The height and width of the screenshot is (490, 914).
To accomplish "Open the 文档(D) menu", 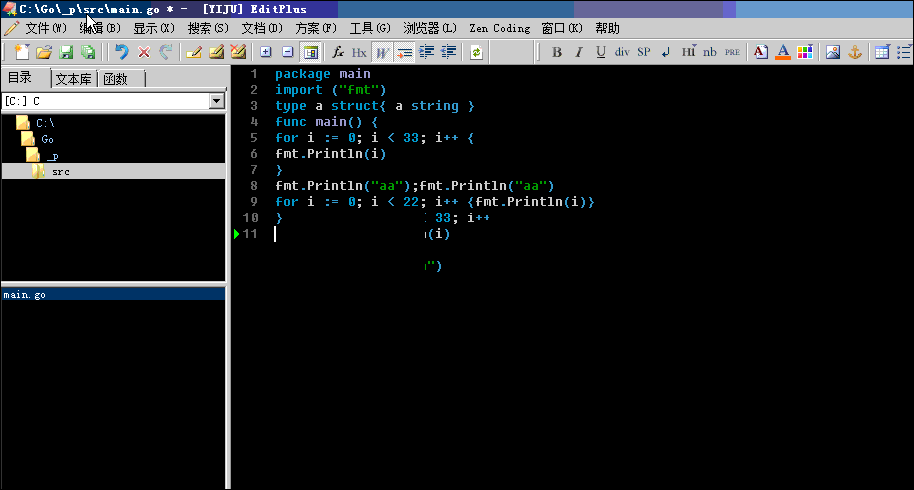I will pyautogui.click(x=262, y=29).
